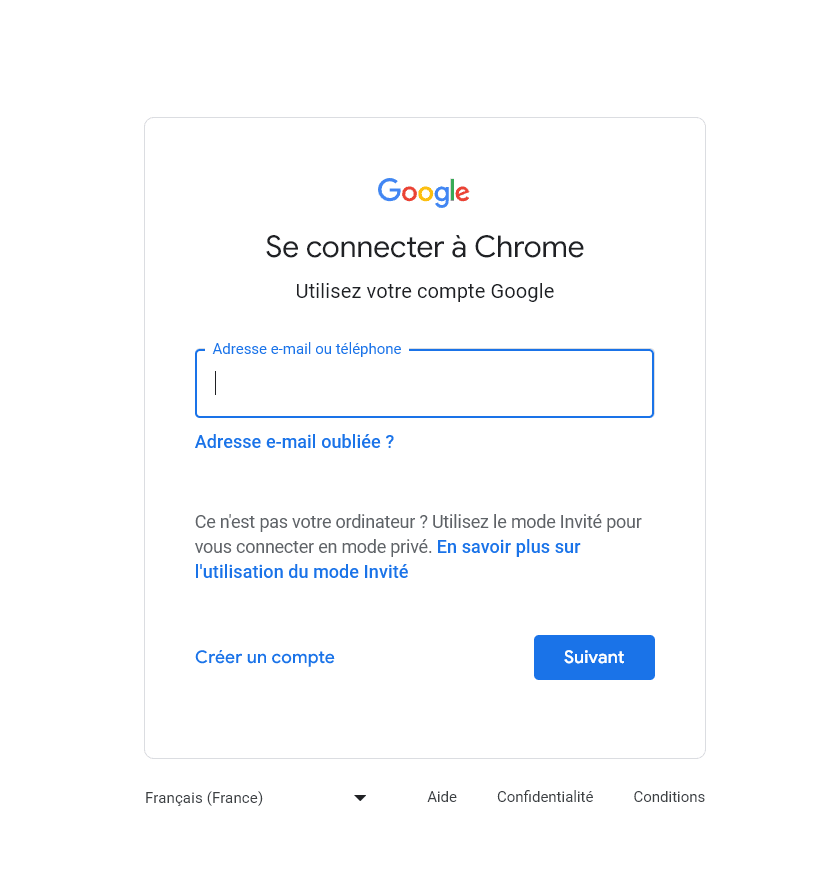834x871 pixels.
Task: Click the 'Adresse e-mail ou téléphone' floating label
Action: pos(307,349)
